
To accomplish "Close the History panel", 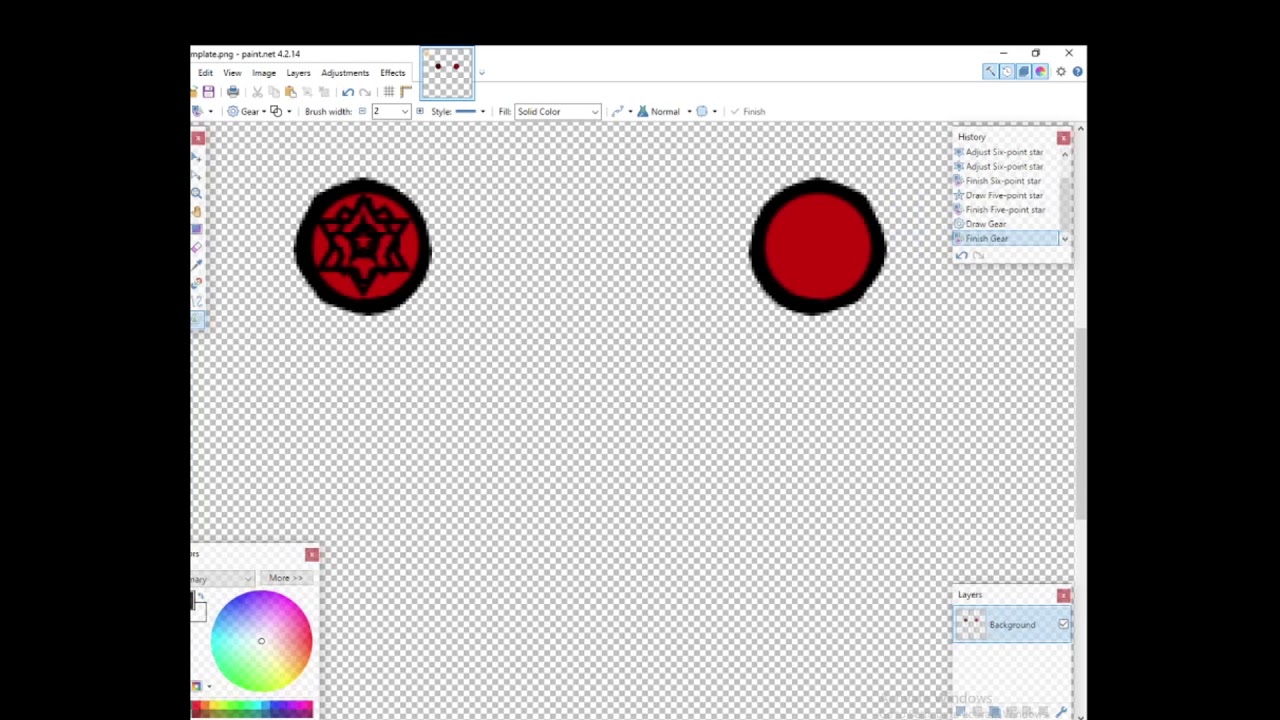I will pyautogui.click(x=1063, y=137).
